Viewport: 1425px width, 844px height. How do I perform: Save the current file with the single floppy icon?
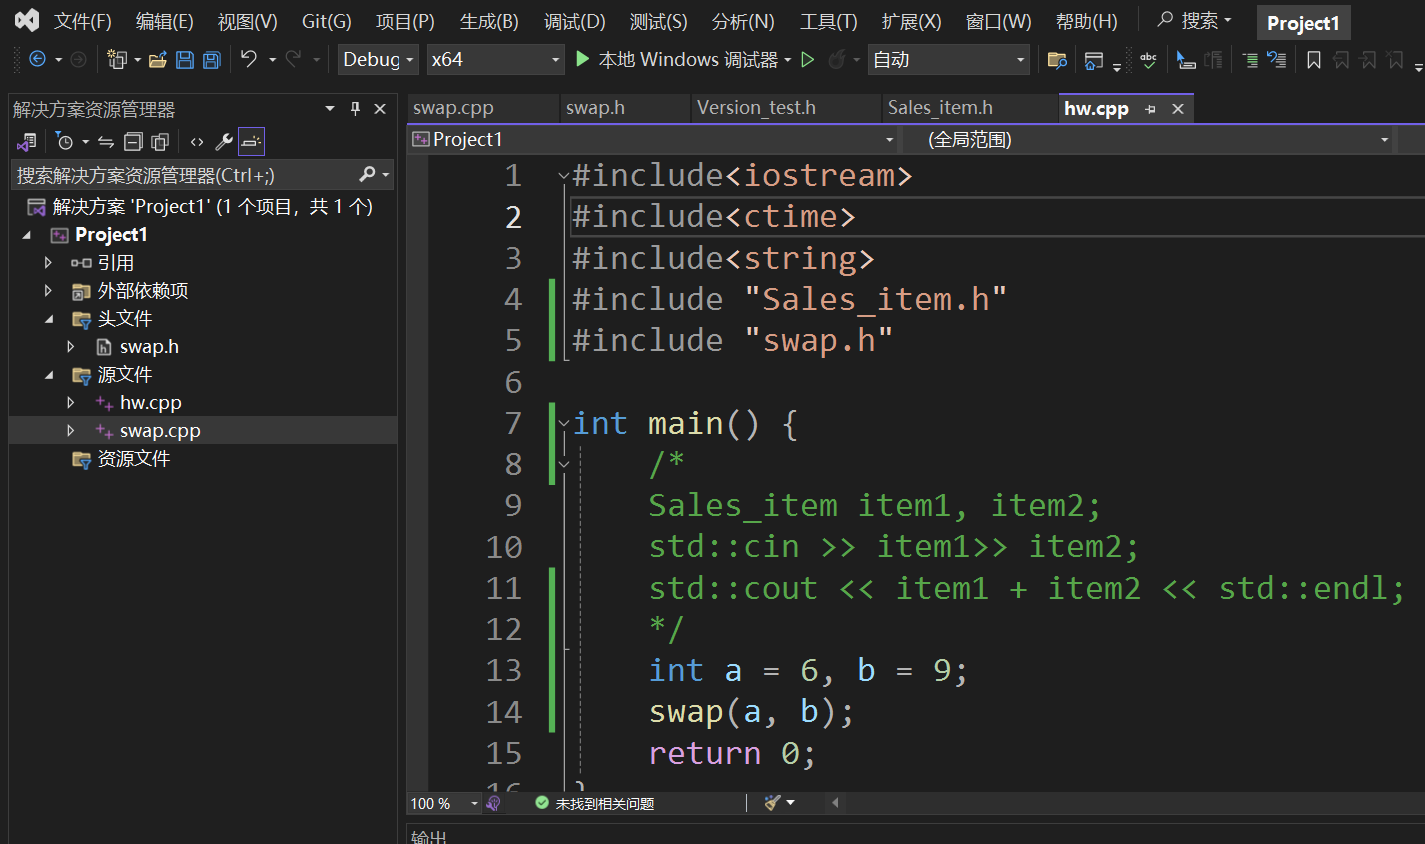(185, 60)
